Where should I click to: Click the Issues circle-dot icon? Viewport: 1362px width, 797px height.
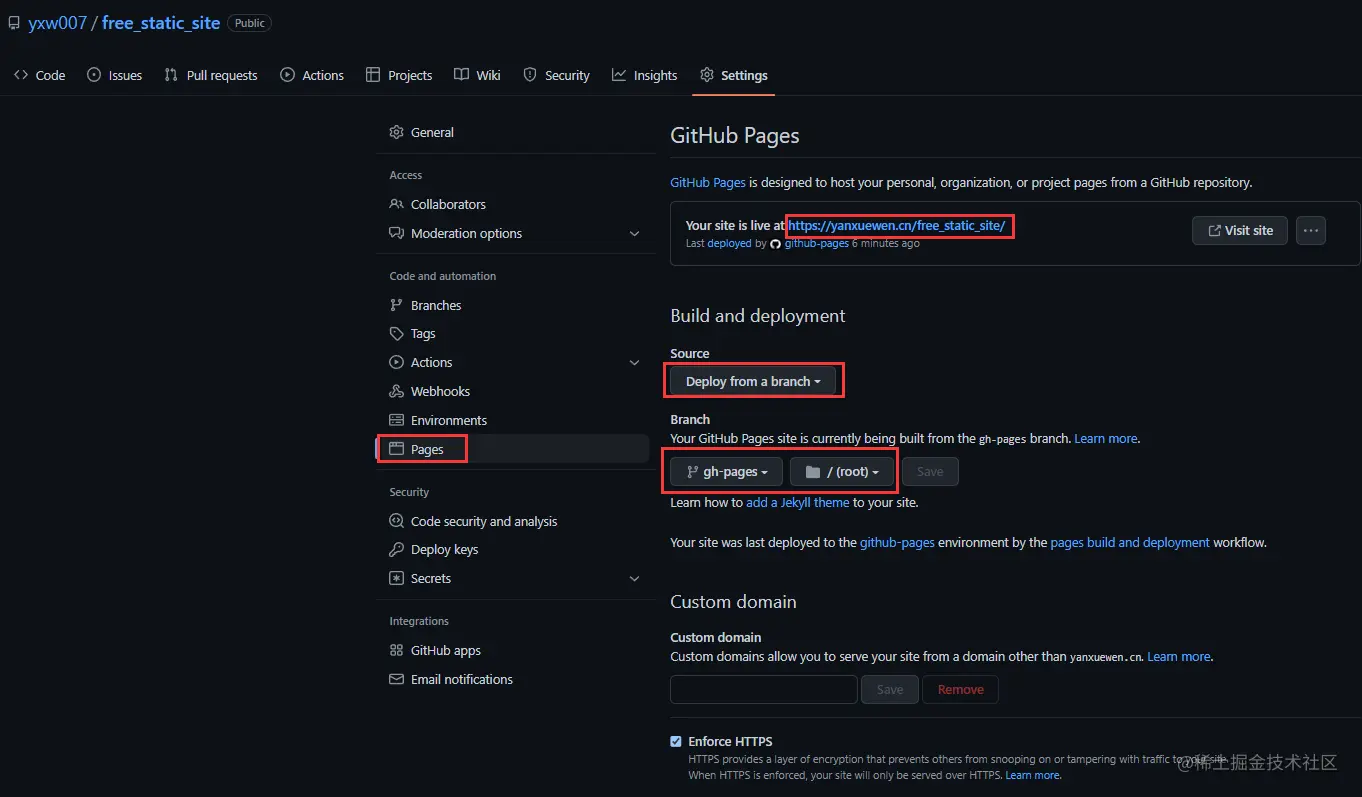[94, 75]
